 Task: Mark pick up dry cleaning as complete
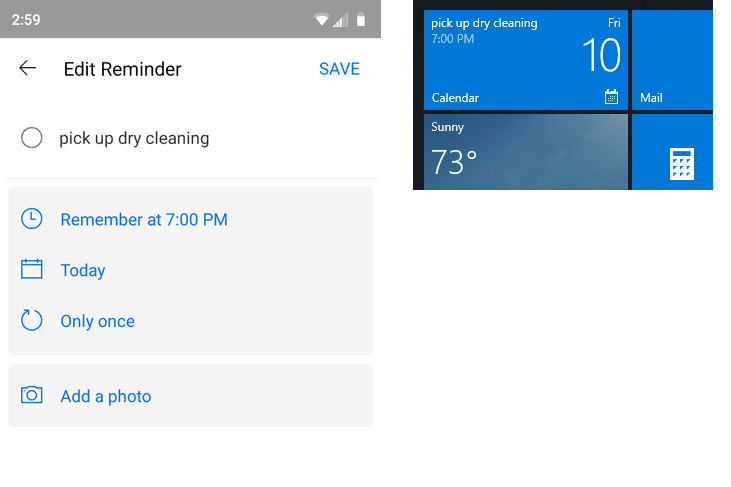(x=32, y=138)
